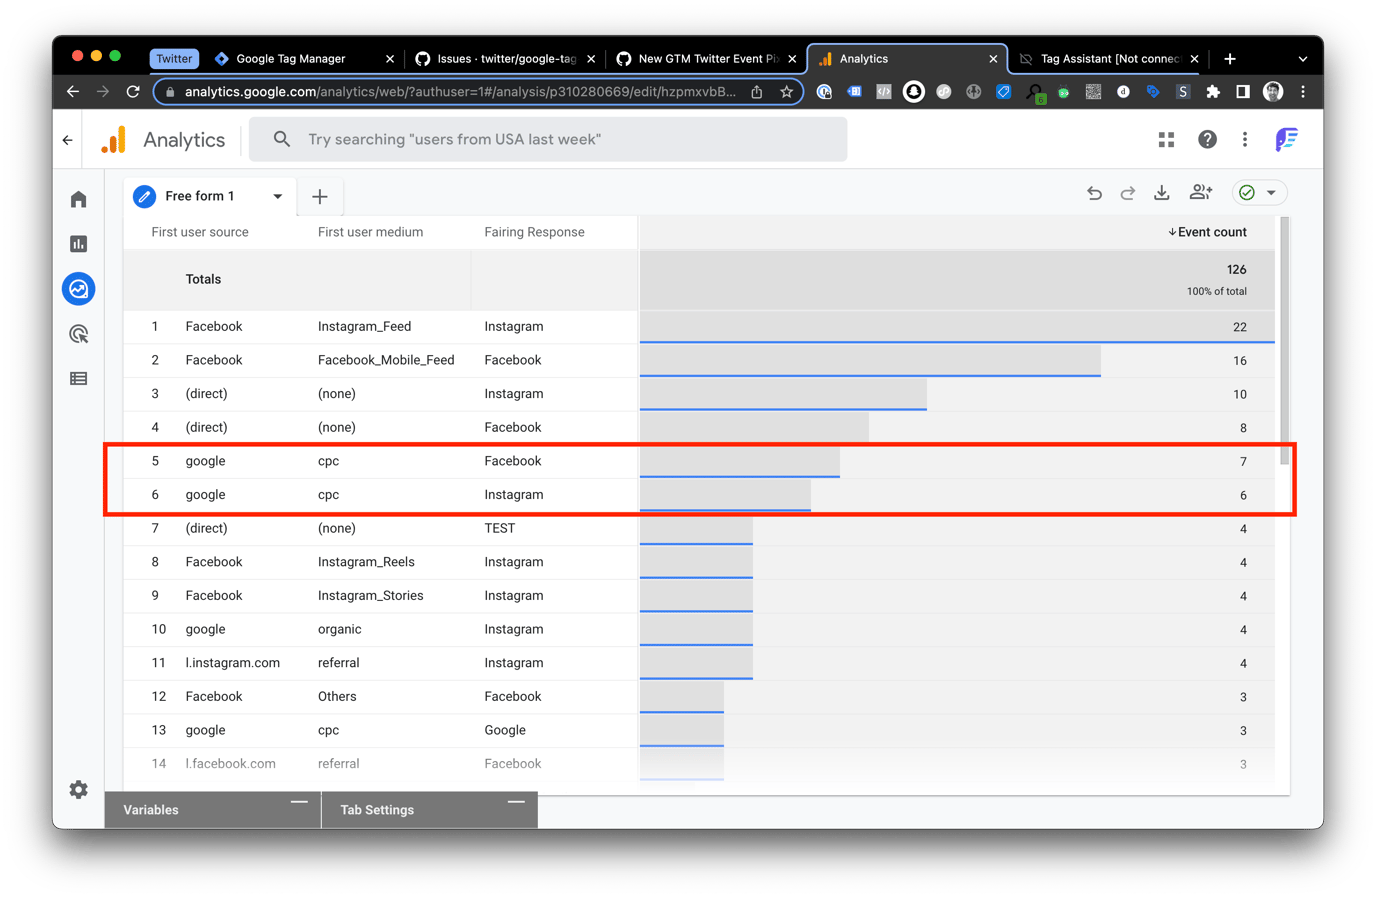Click the undo arrow in exploration toolbar
Screen dimensions: 1376x898
click(1094, 193)
